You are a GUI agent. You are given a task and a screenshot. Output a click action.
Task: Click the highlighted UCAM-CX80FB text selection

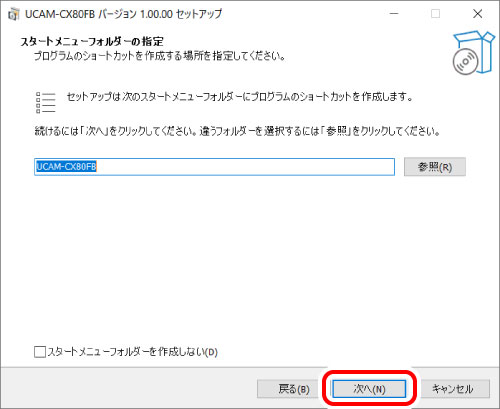[x=66, y=166]
